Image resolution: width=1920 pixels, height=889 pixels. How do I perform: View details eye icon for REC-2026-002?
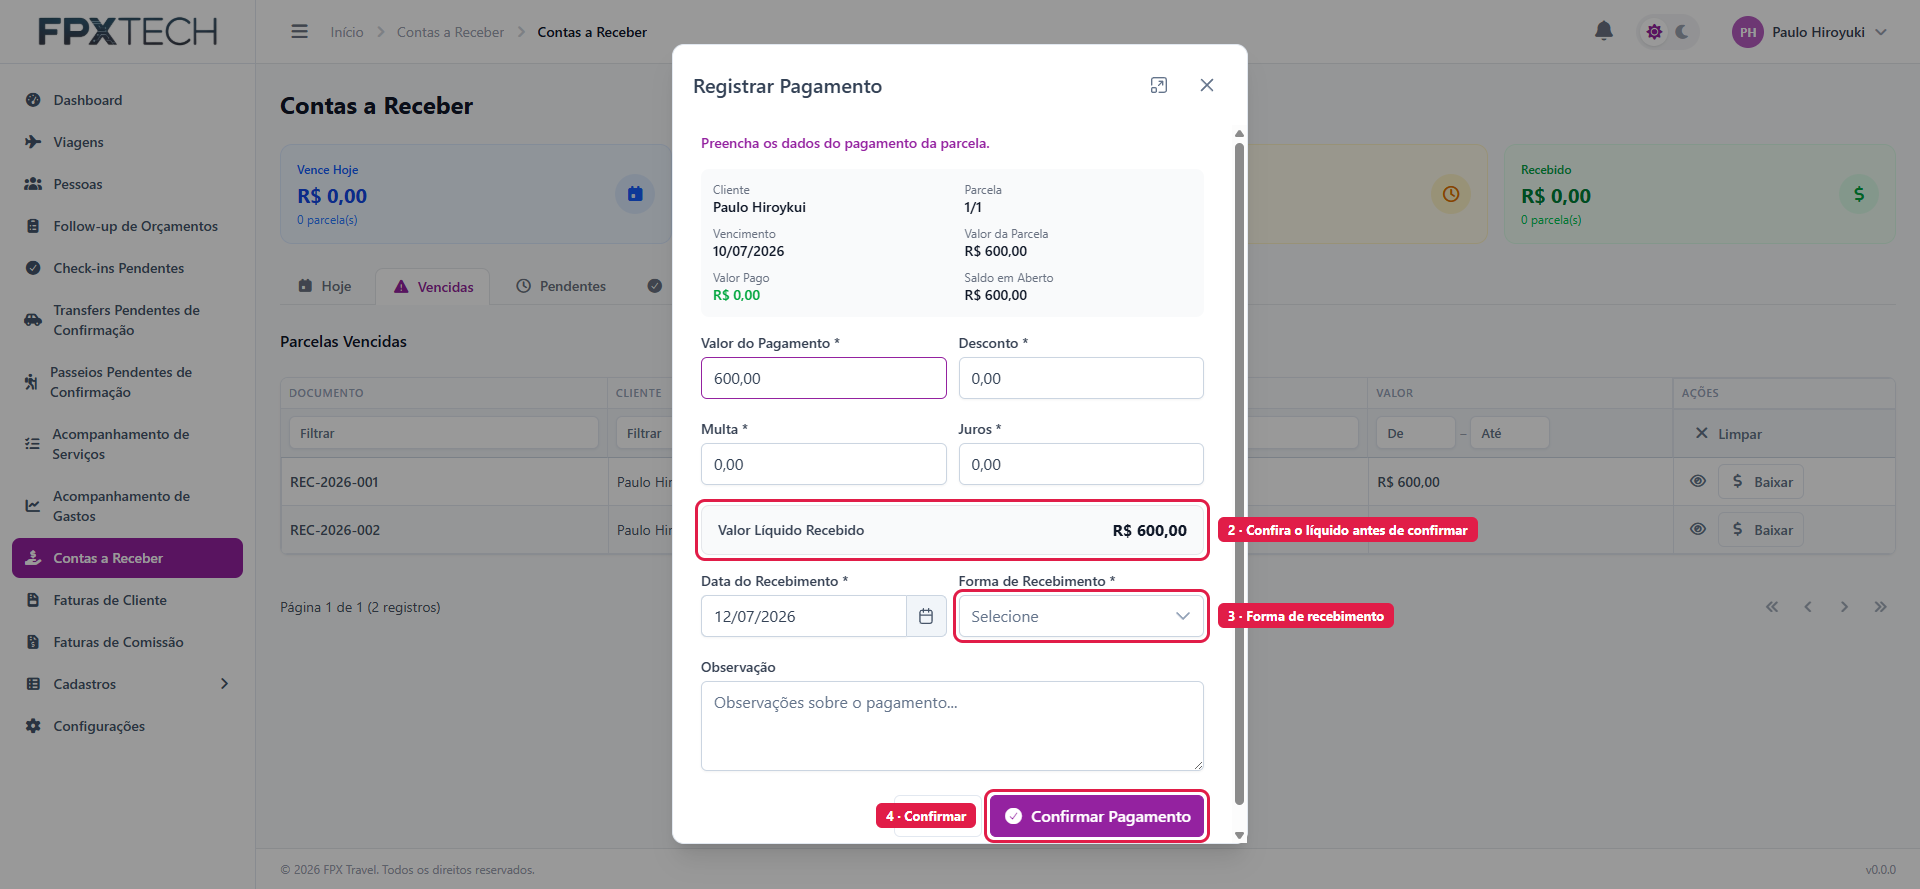click(1698, 529)
